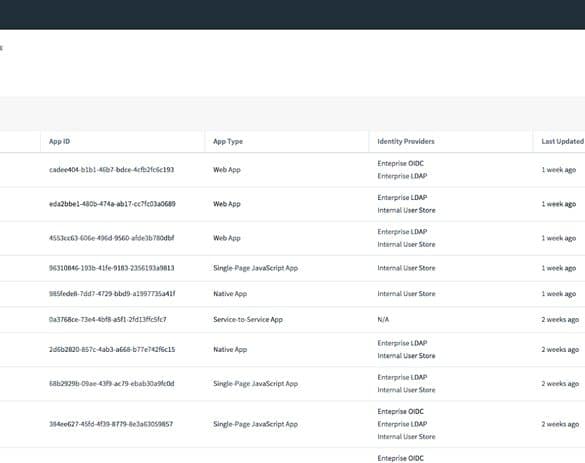
Task: Click Enteprise OIDC in the 384ee627 row
Action: (401, 412)
